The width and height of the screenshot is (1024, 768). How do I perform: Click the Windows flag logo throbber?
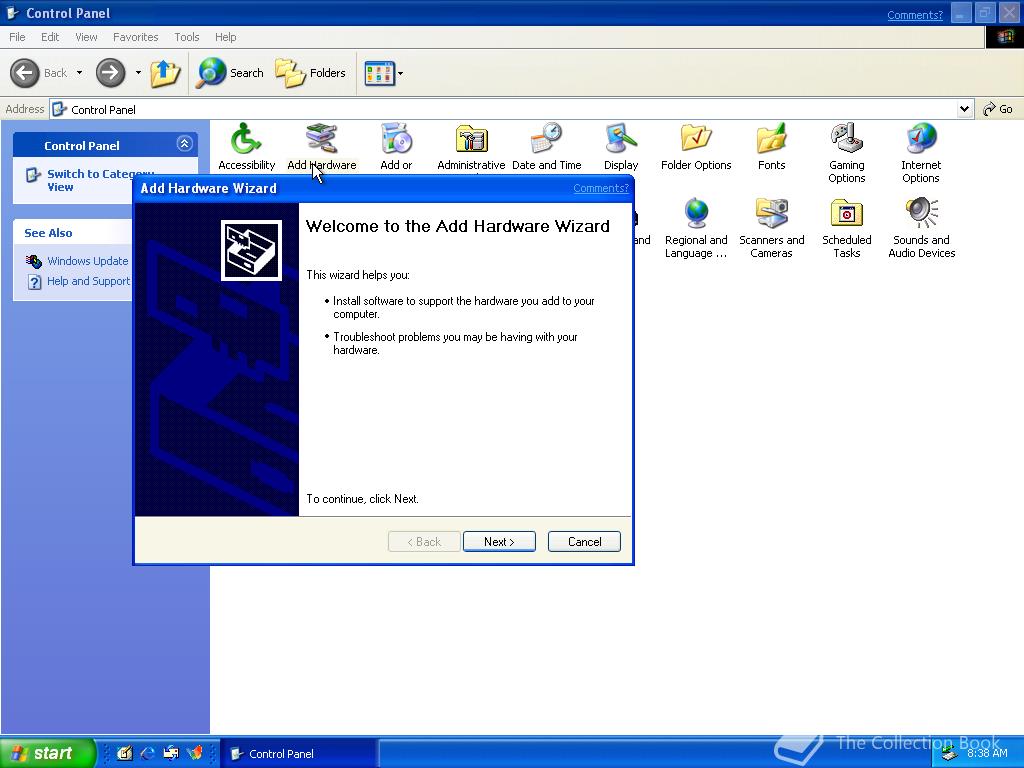tap(1004, 37)
